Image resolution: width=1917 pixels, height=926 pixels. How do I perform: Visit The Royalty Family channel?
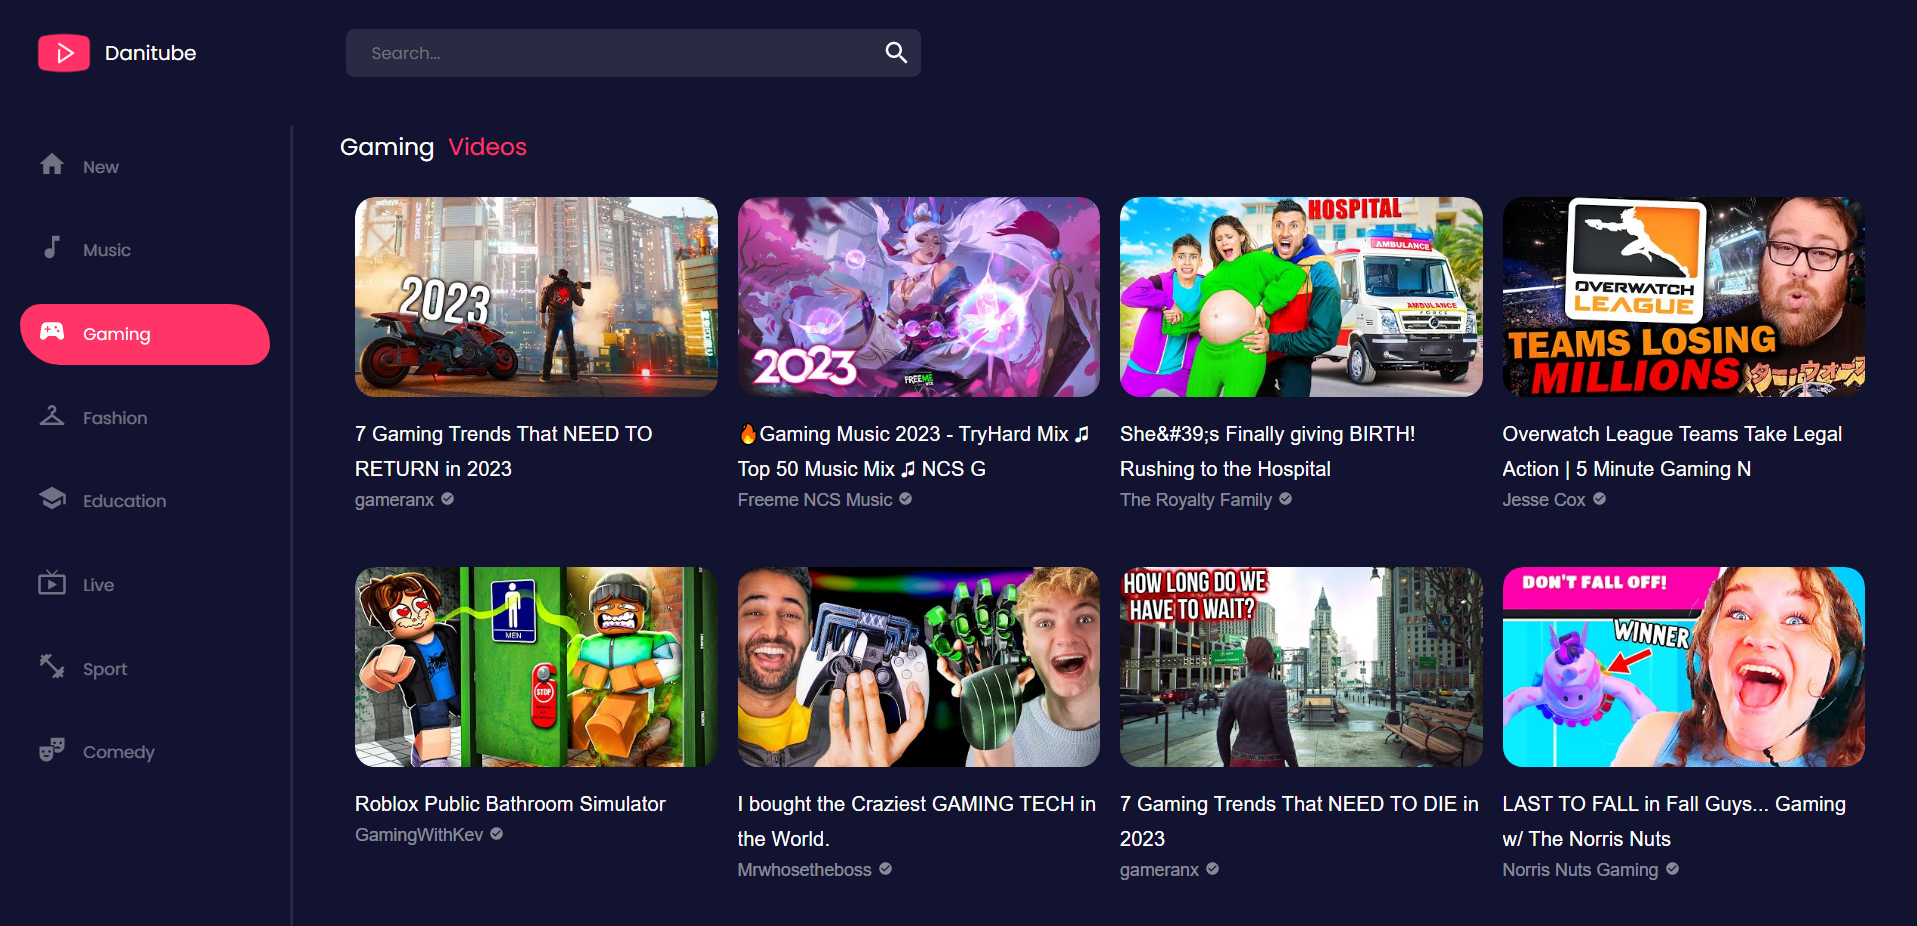coord(1196,500)
